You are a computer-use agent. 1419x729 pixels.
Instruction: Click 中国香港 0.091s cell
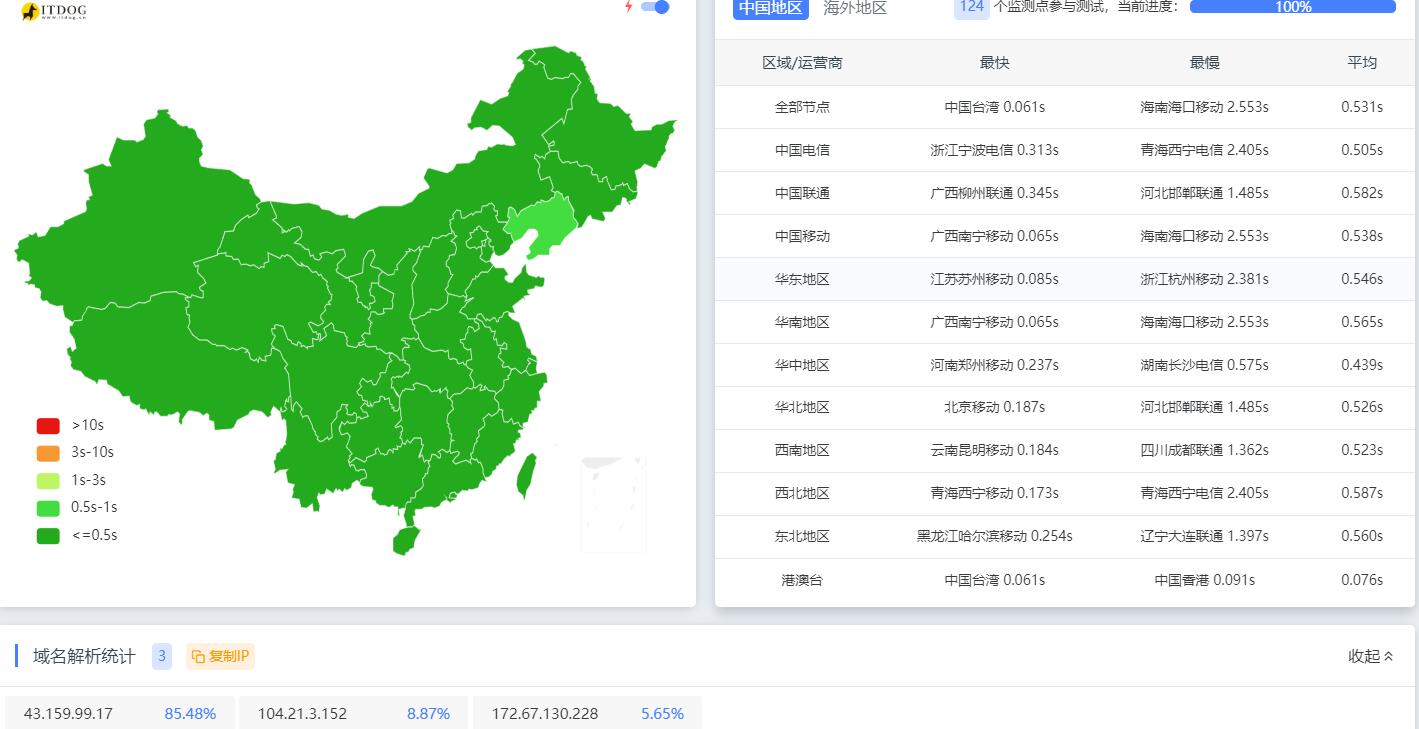[1204, 580]
